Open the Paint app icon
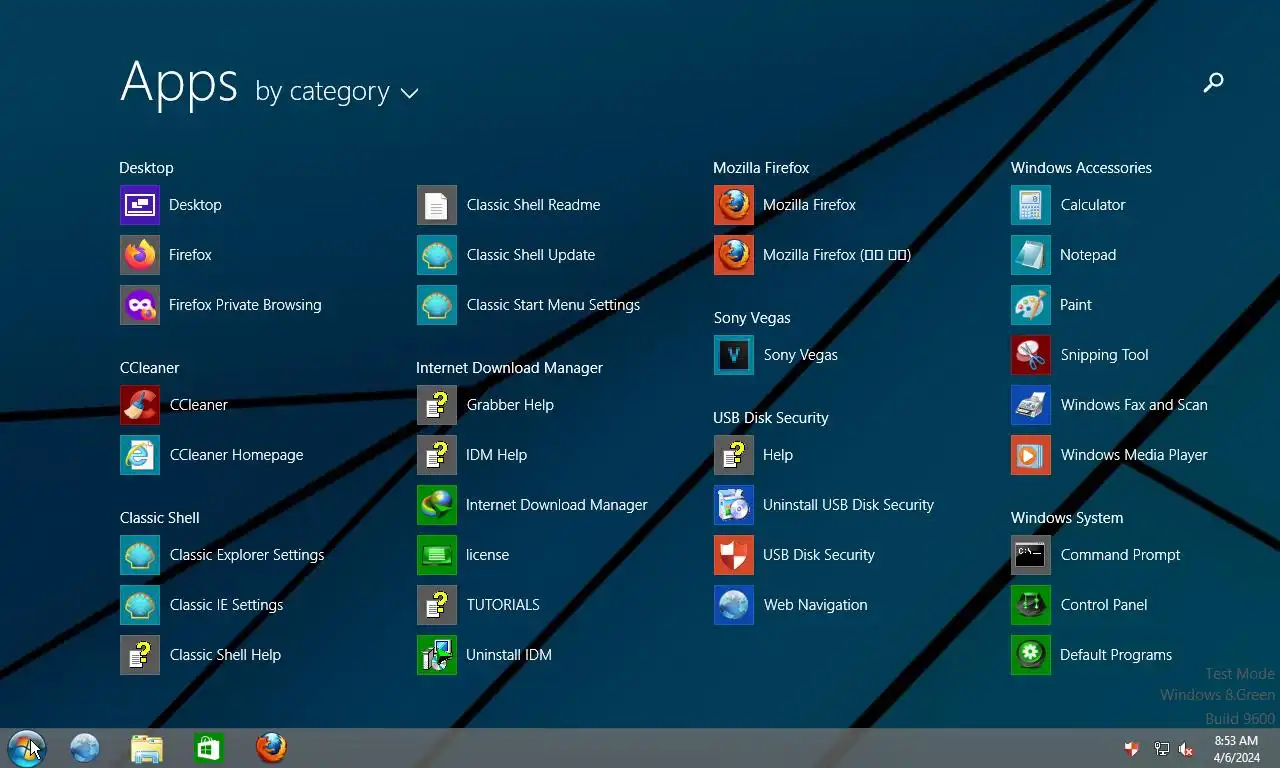 click(1031, 305)
